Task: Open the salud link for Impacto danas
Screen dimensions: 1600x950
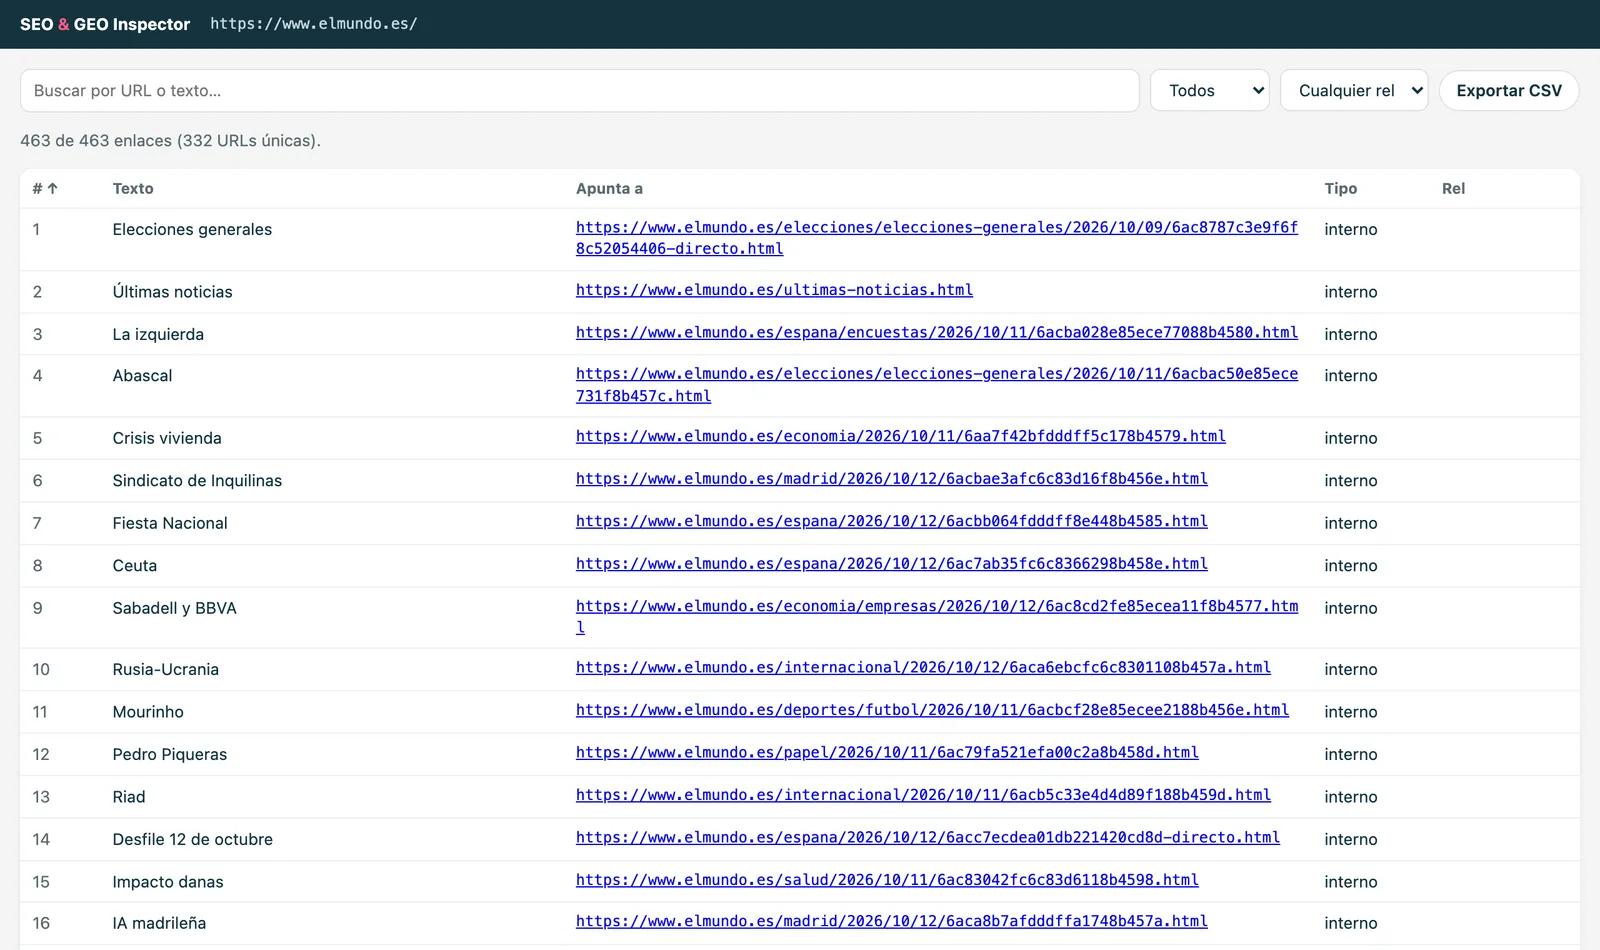Action: (887, 880)
